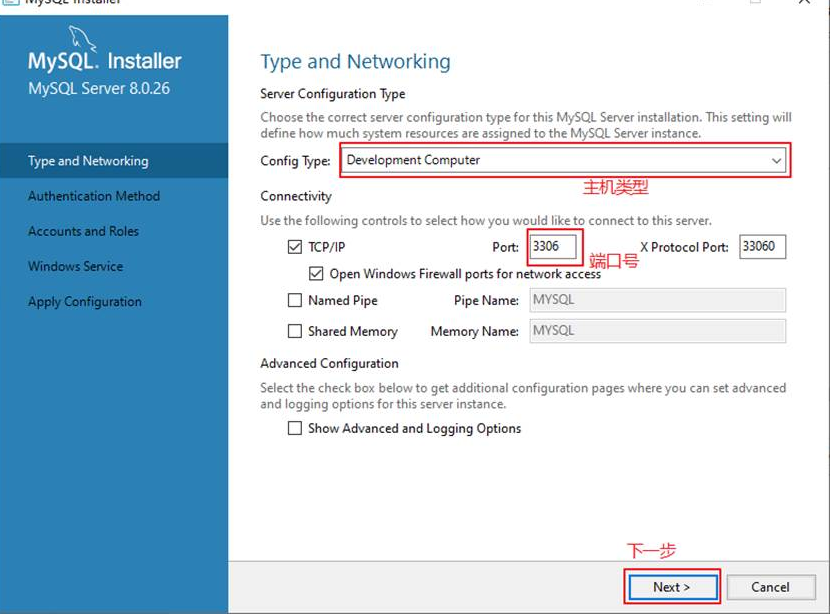Toggle Open Windows Firewall ports checkbox
Image resolution: width=833 pixels, height=615 pixels.
pos(316,274)
